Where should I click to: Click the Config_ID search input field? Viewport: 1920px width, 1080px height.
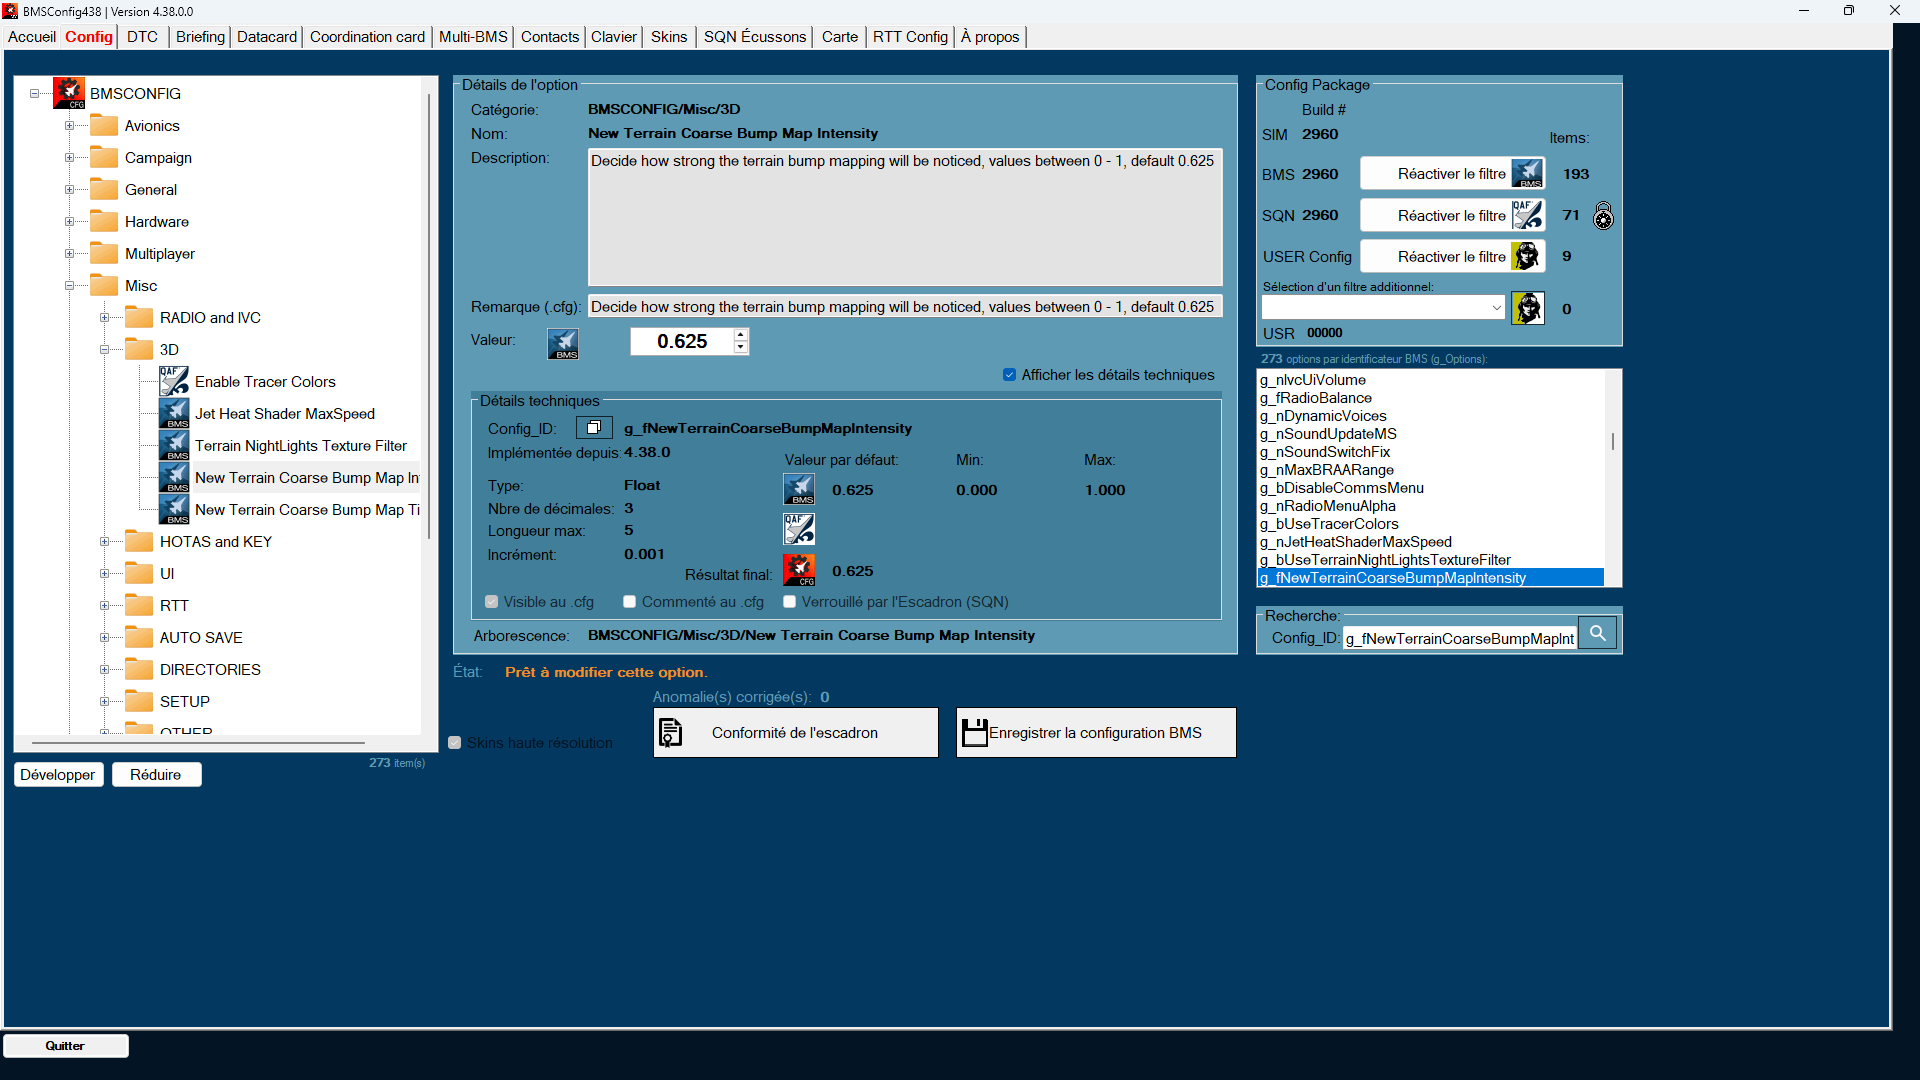pyautogui.click(x=1460, y=638)
